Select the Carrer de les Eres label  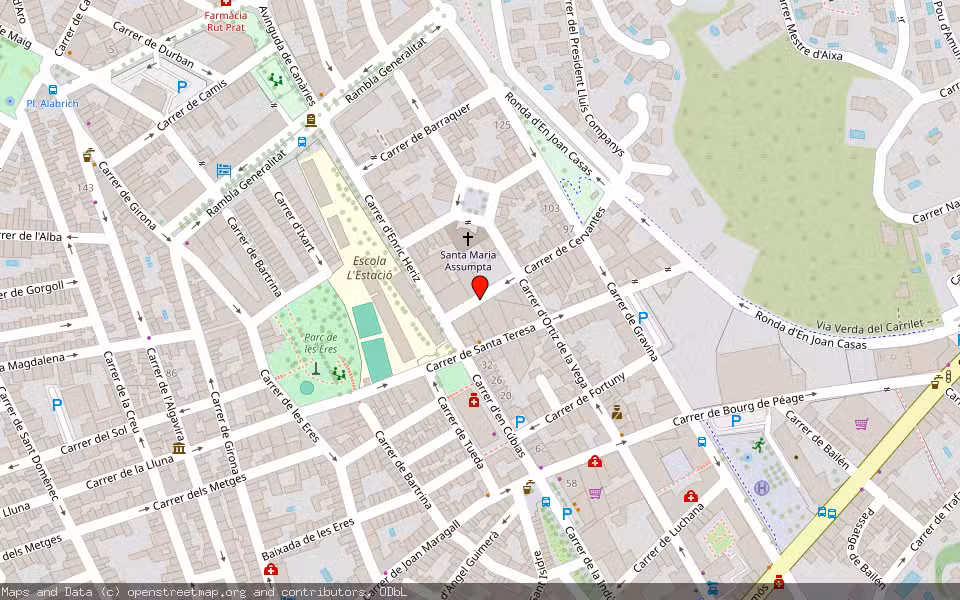click(290, 406)
